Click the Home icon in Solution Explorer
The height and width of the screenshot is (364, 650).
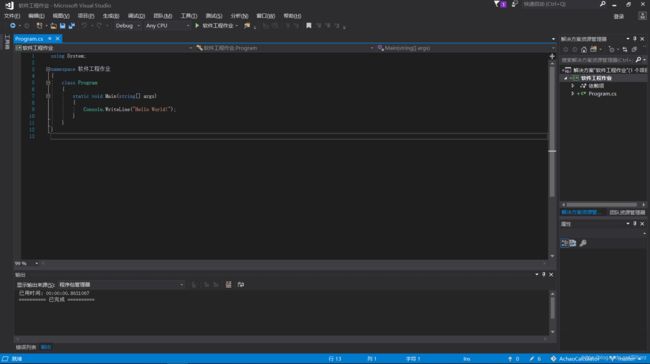click(584, 49)
